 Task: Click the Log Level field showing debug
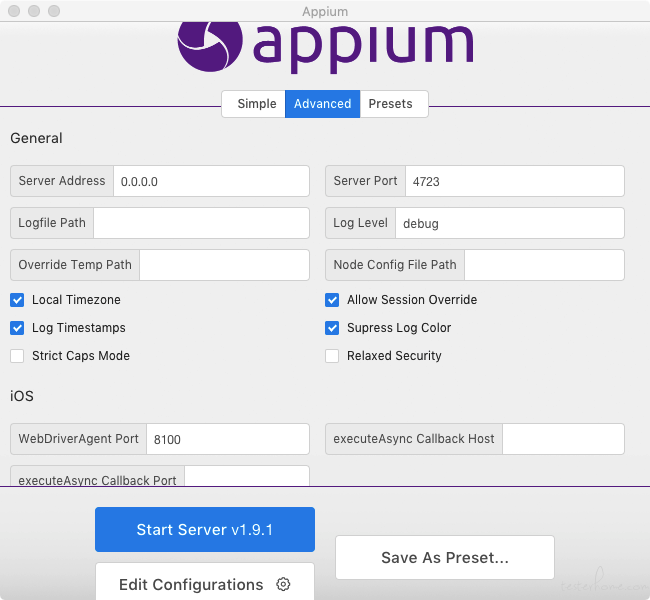(509, 223)
